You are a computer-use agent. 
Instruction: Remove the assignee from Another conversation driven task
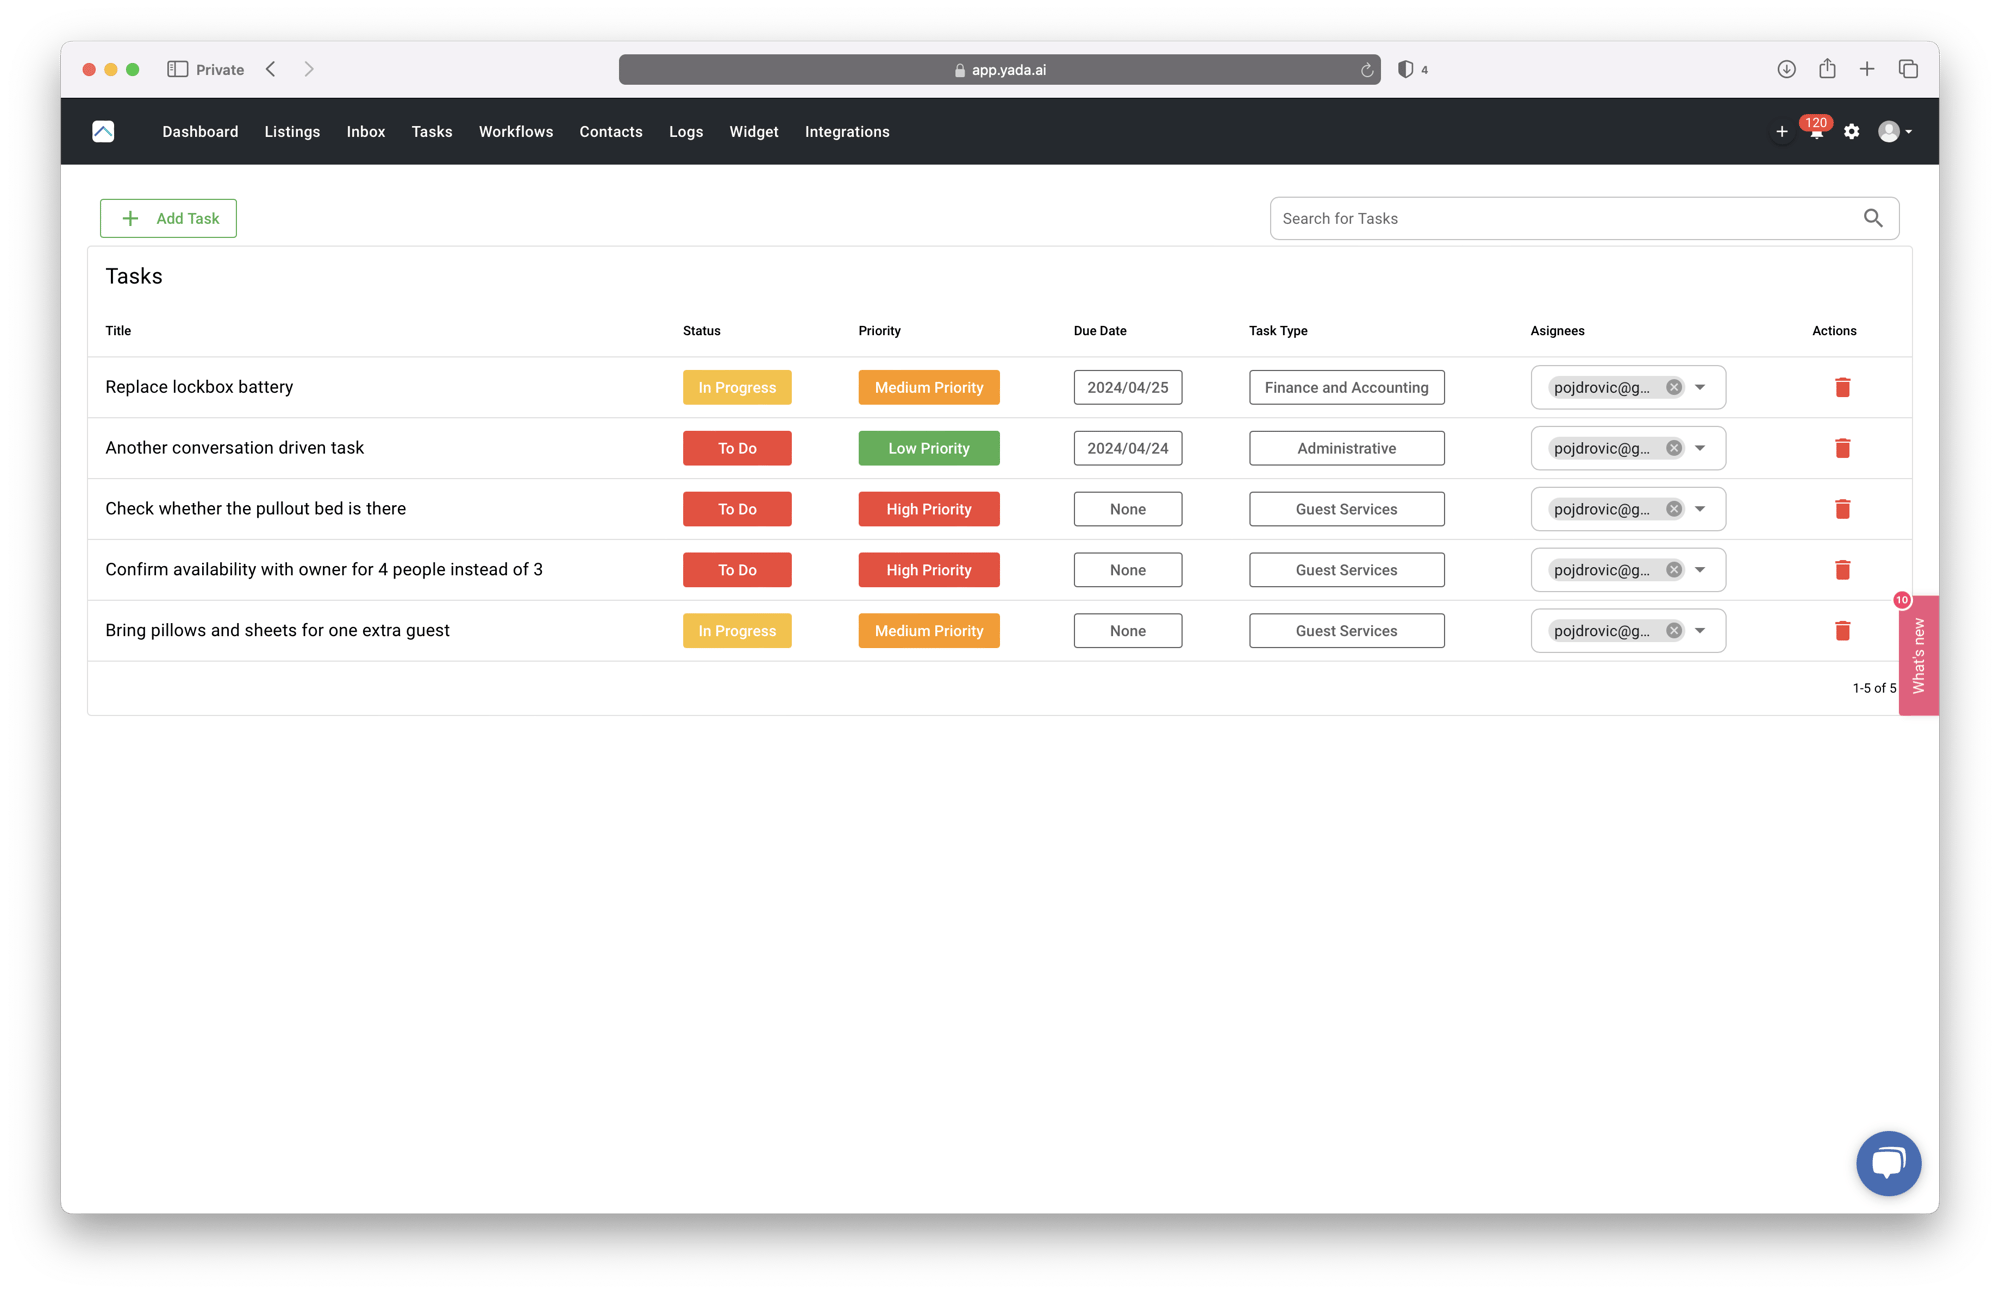coord(1673,448)
